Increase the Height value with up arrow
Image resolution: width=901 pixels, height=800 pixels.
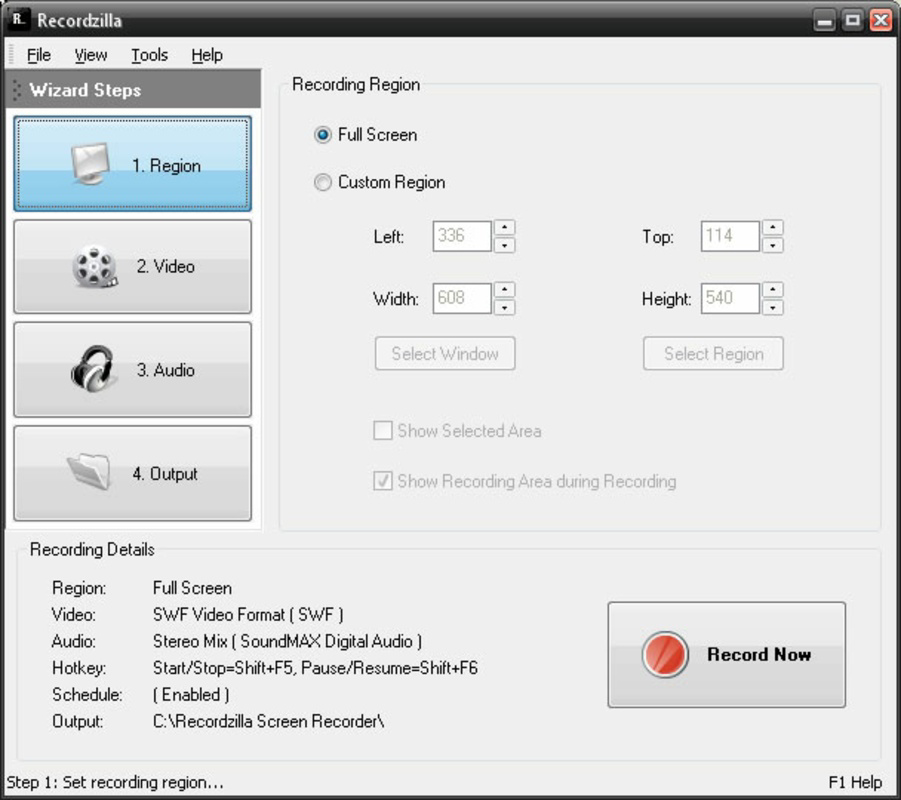pos(773,290)
